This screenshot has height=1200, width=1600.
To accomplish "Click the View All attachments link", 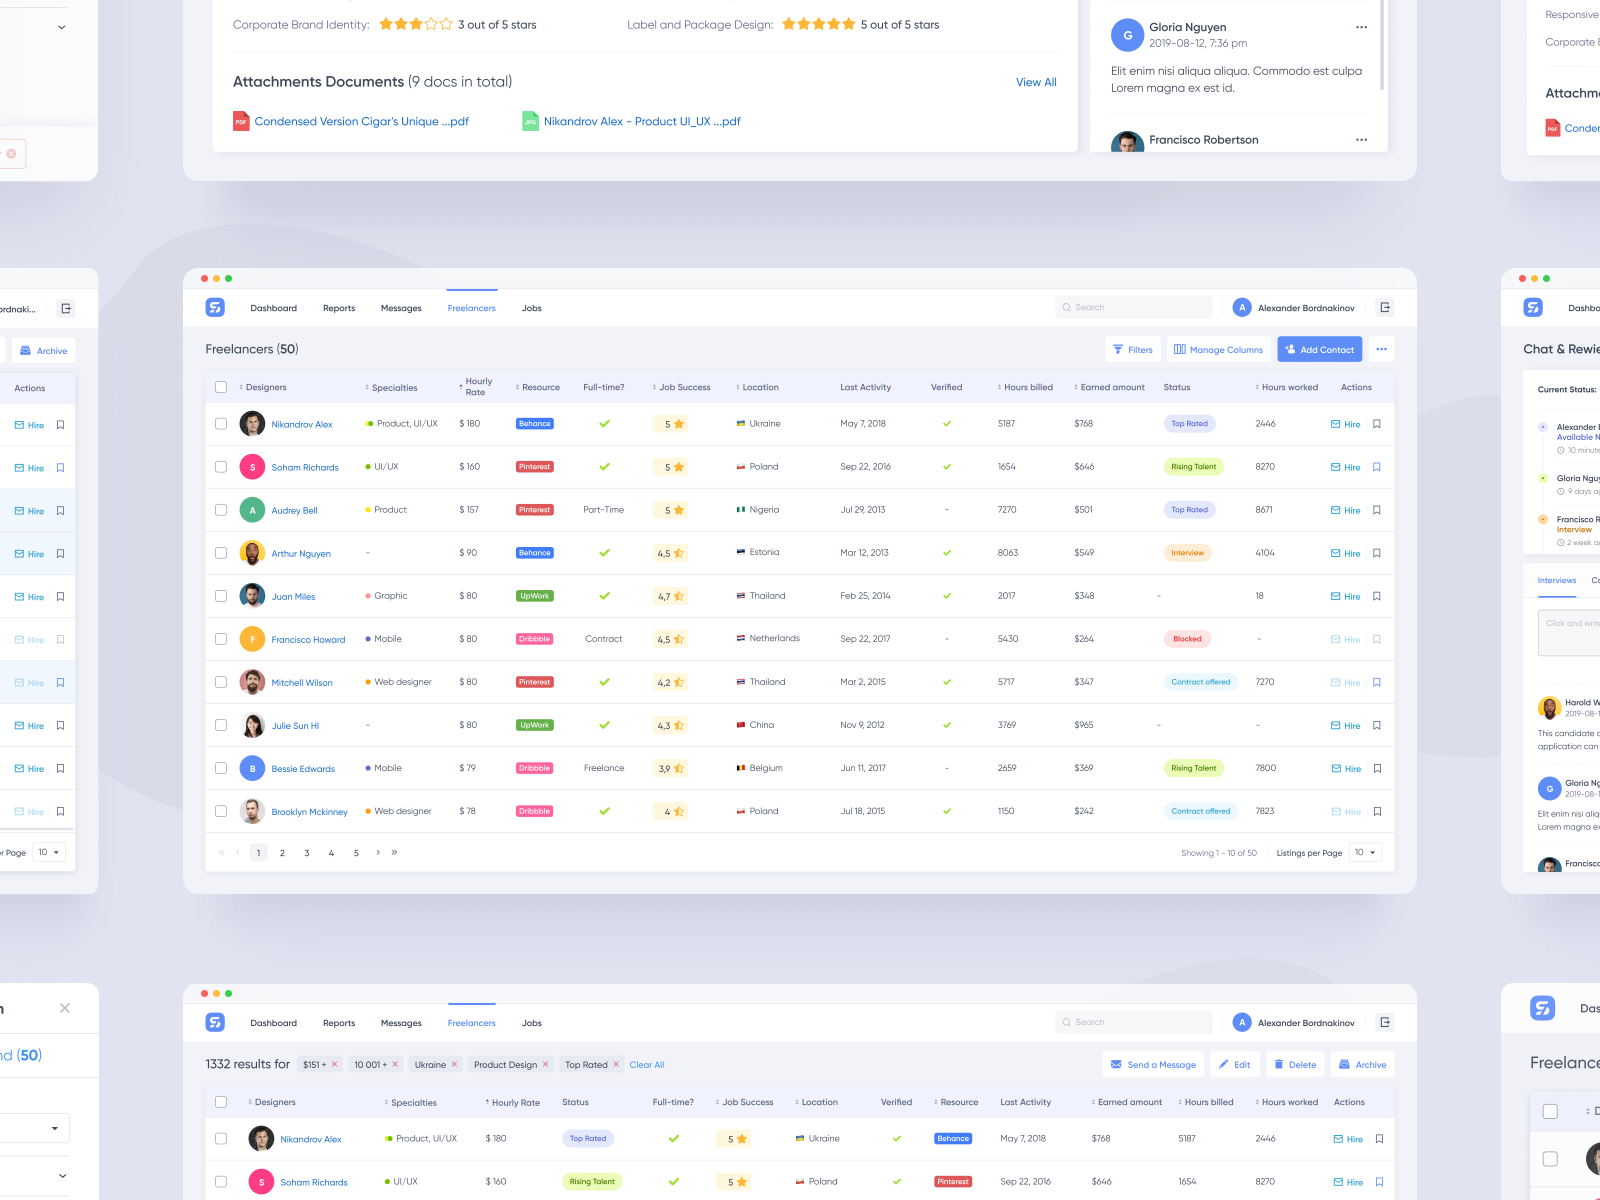I will (1035, 82).
